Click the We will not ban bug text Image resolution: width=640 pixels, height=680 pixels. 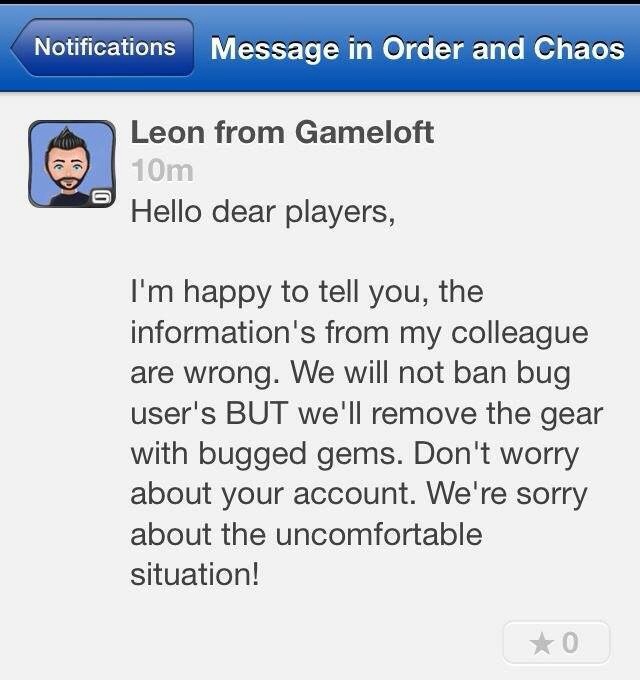(430, 373)
